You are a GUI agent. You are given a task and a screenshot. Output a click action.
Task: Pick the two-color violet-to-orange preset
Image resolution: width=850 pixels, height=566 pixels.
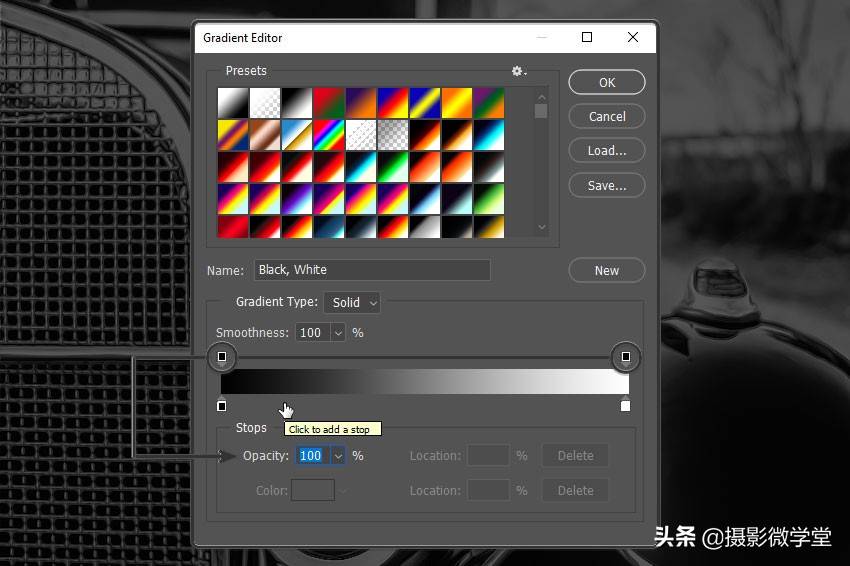[361, 103]
